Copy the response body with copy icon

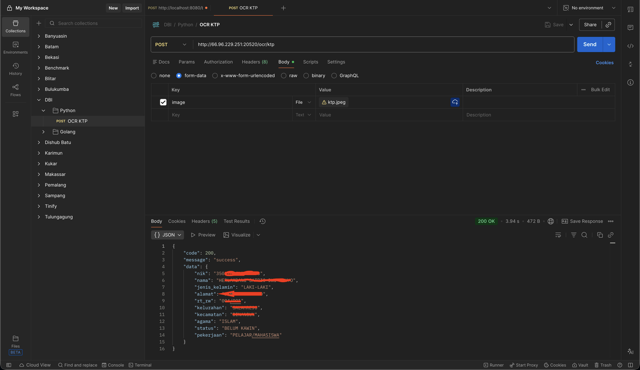point(600,235)
